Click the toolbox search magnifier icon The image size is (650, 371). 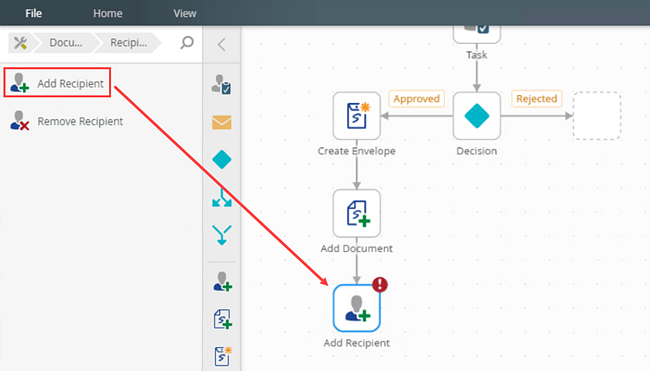coord(187,42)
